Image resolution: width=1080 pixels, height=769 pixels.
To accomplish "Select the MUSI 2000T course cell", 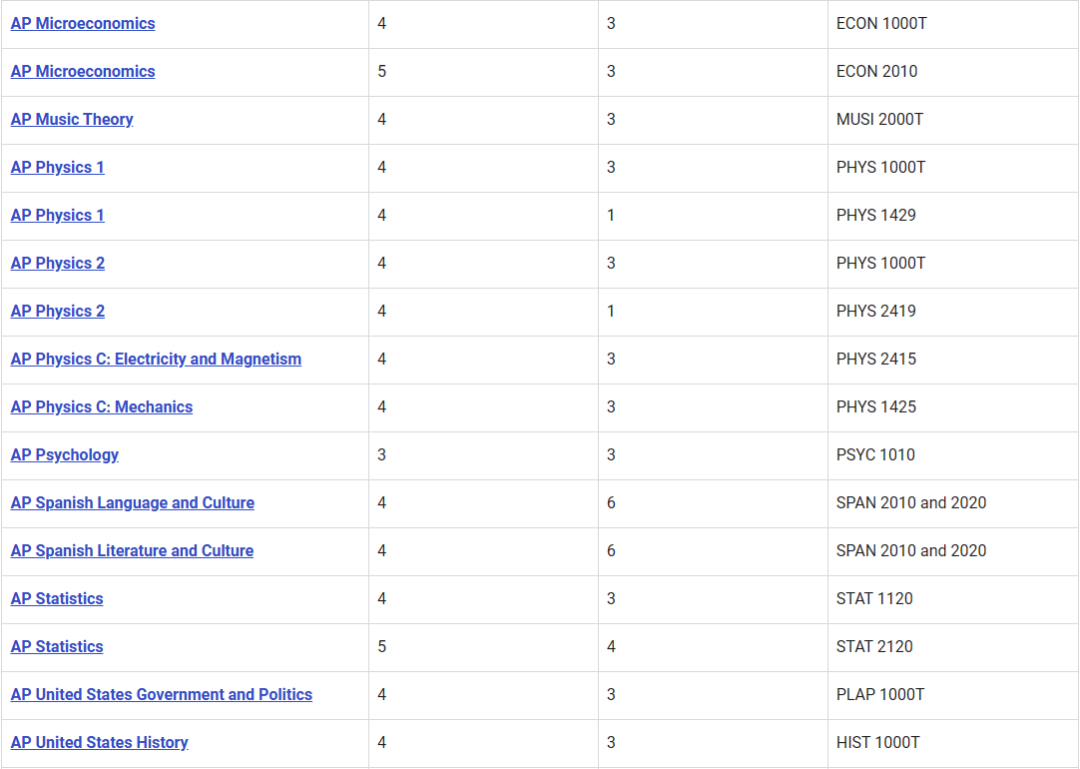I will pos(880,119).
